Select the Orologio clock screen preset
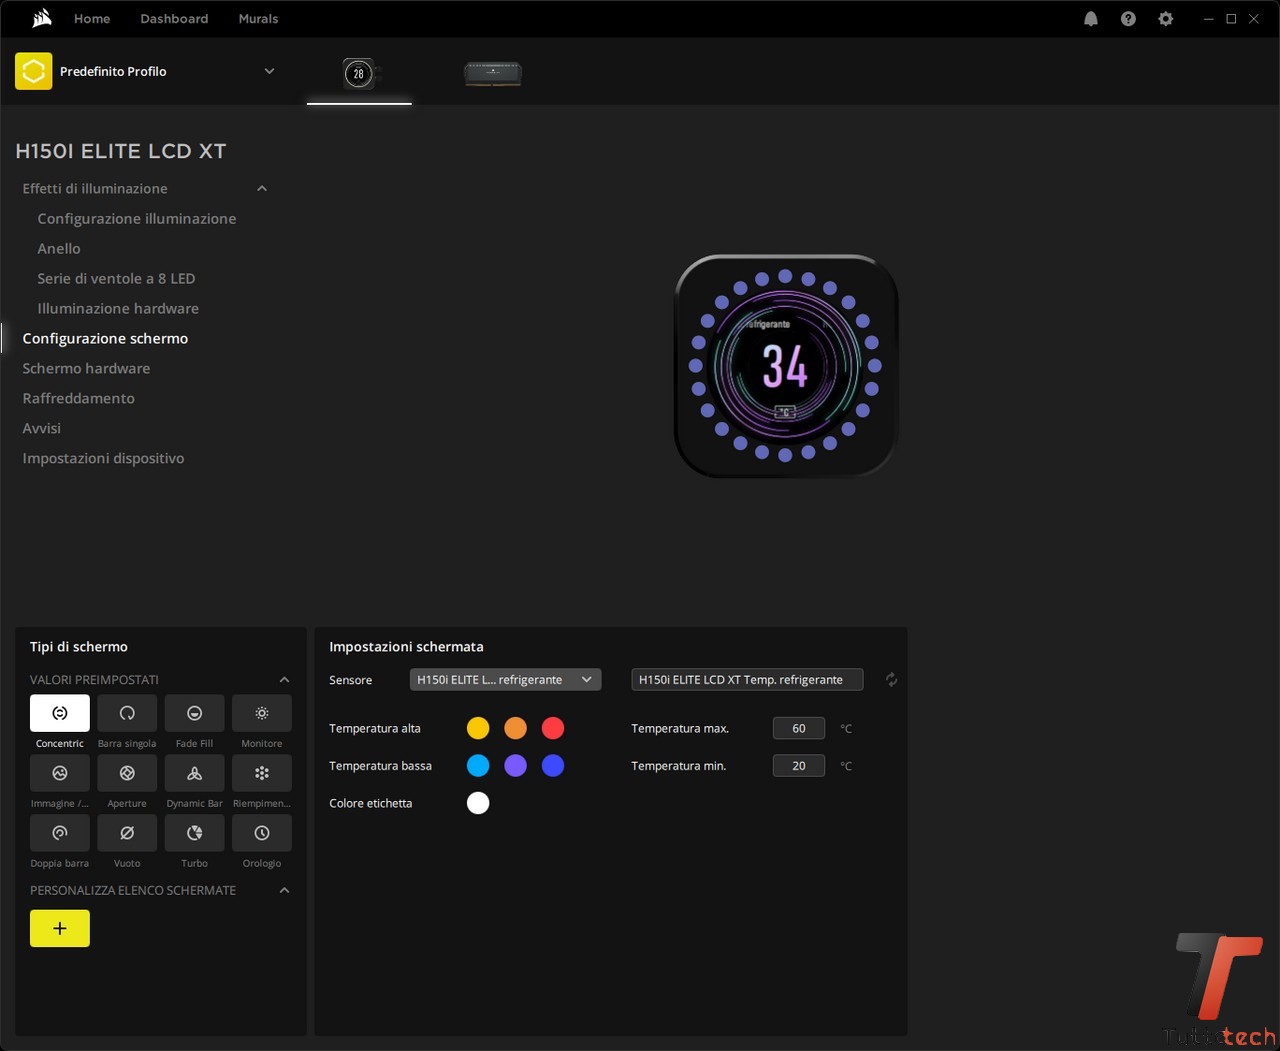Screen dimensions: 1280x1051 point(261,833)
